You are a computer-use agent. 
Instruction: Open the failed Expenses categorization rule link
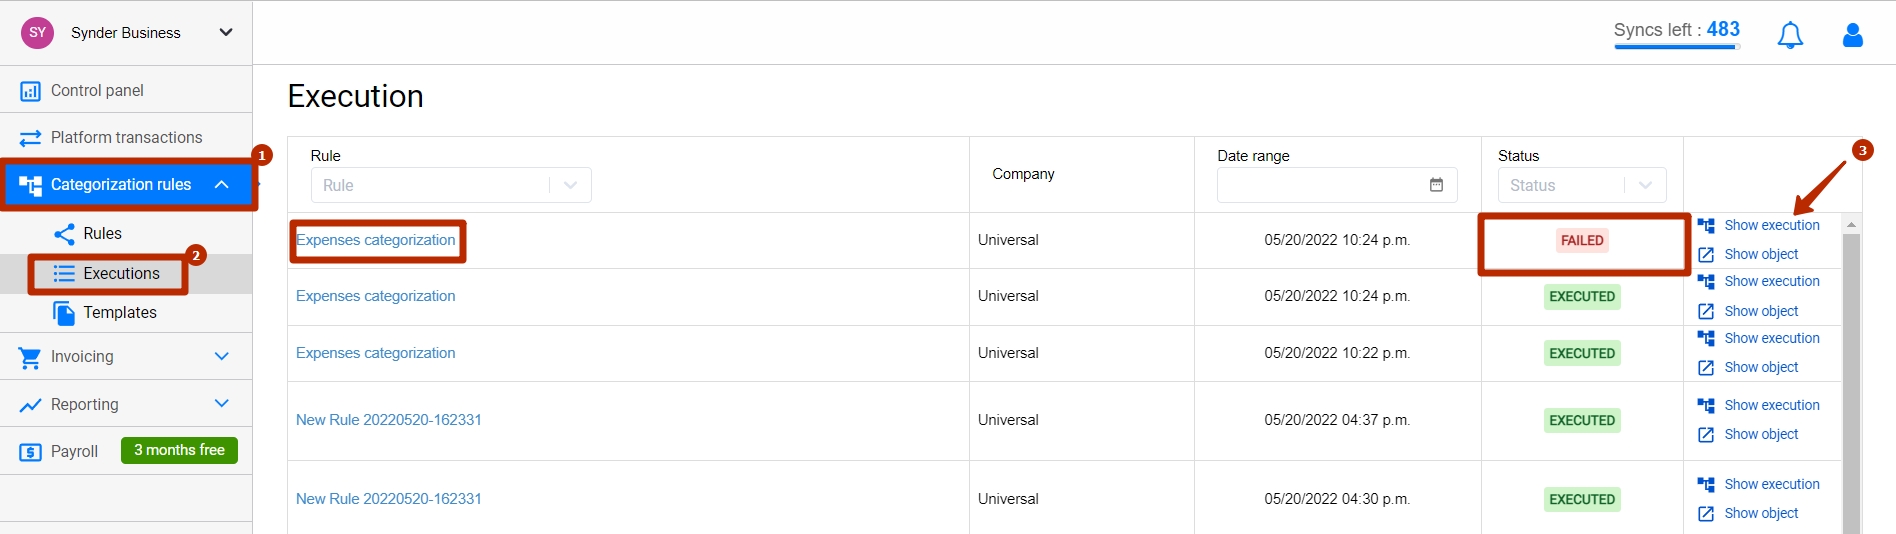pyautogui.click(x=376, y=240)
